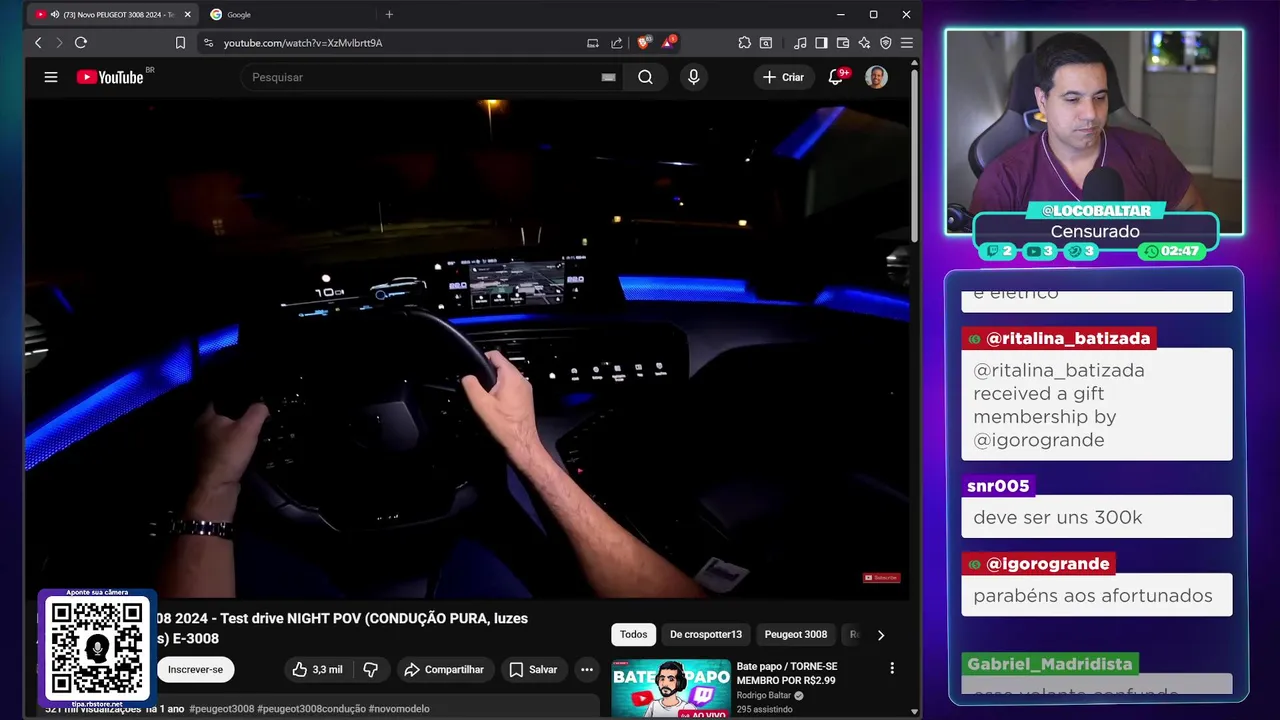Dislike the video
Image resolution: width=1280 pixels, height=720 pixels.
click(x=370, y=670)
